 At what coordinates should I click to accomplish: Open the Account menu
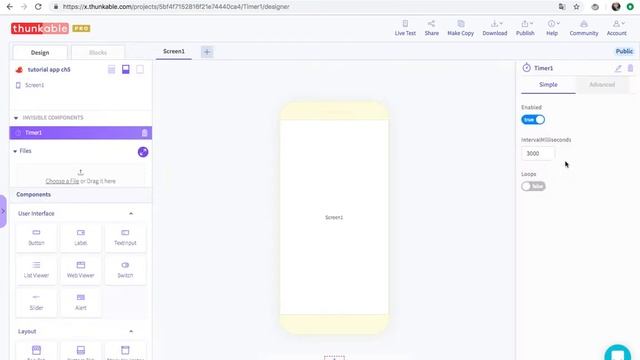click(x=616, y=28)
